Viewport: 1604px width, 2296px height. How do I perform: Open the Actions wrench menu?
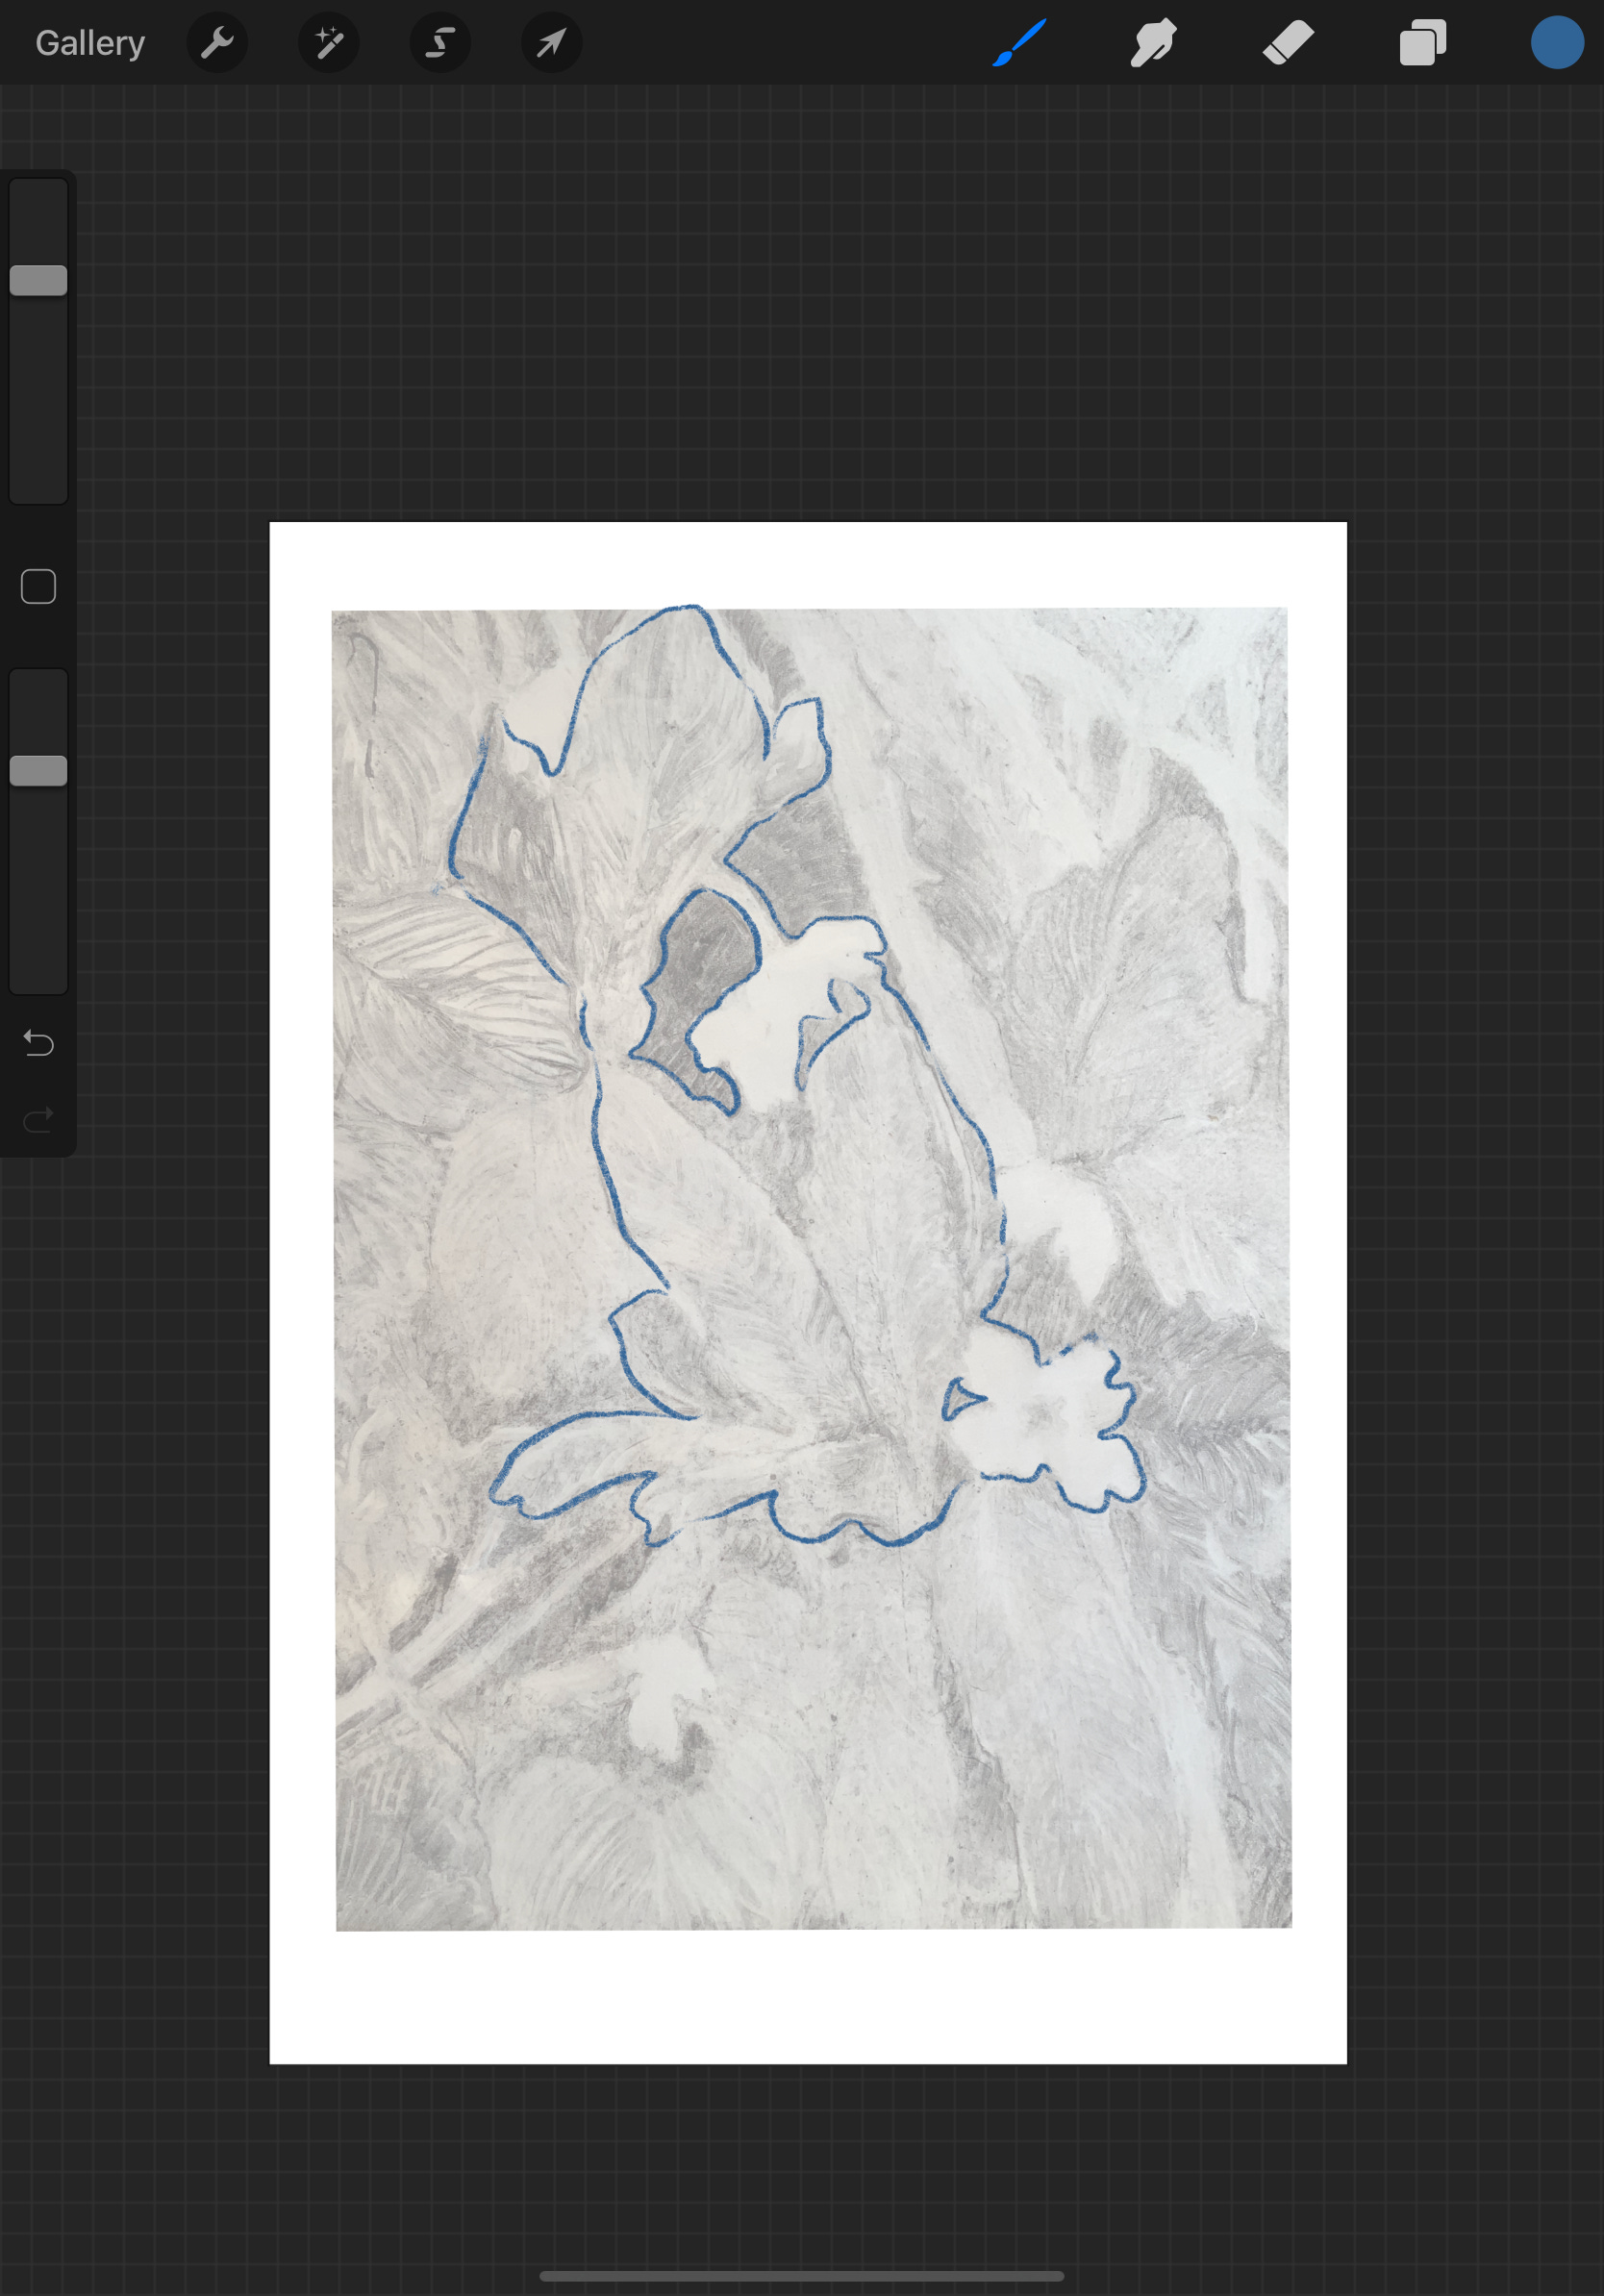[x=217, y=43]
